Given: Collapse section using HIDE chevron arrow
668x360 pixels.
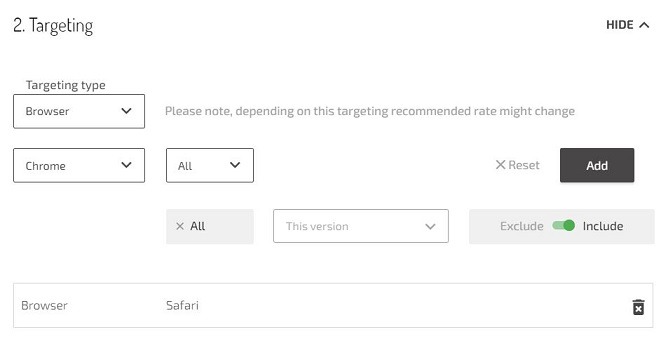Looking at the screenshot, I should coord(644,25).
